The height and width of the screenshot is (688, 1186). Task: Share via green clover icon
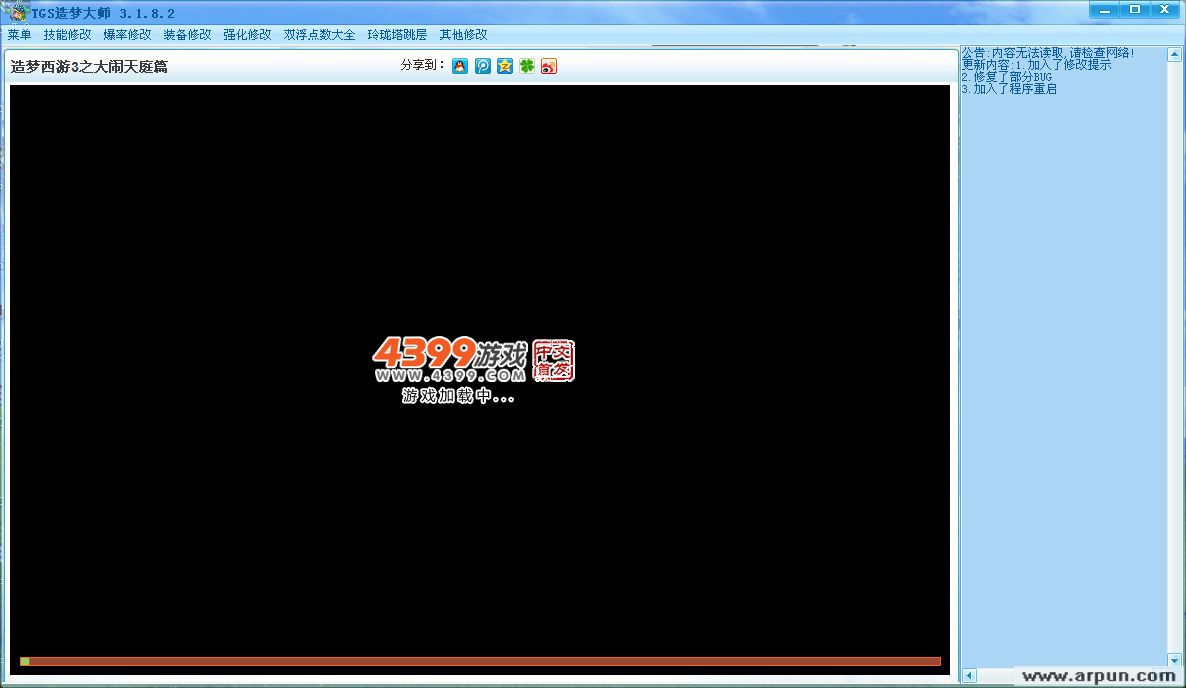coord(527,67)
